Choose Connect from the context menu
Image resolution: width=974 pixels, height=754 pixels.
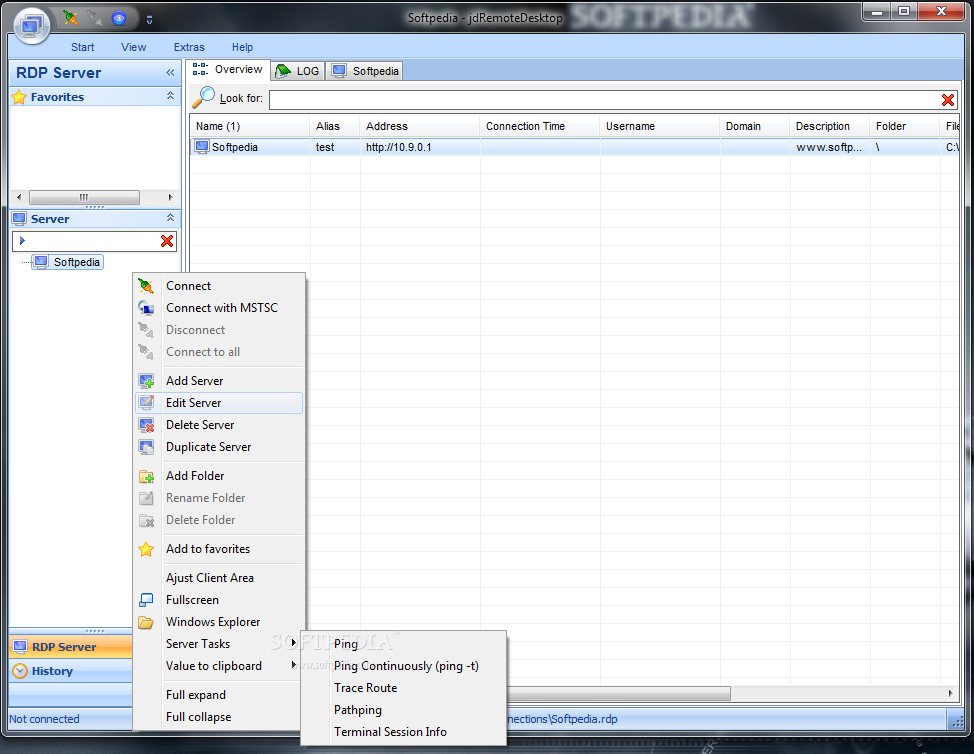(219, 286)
